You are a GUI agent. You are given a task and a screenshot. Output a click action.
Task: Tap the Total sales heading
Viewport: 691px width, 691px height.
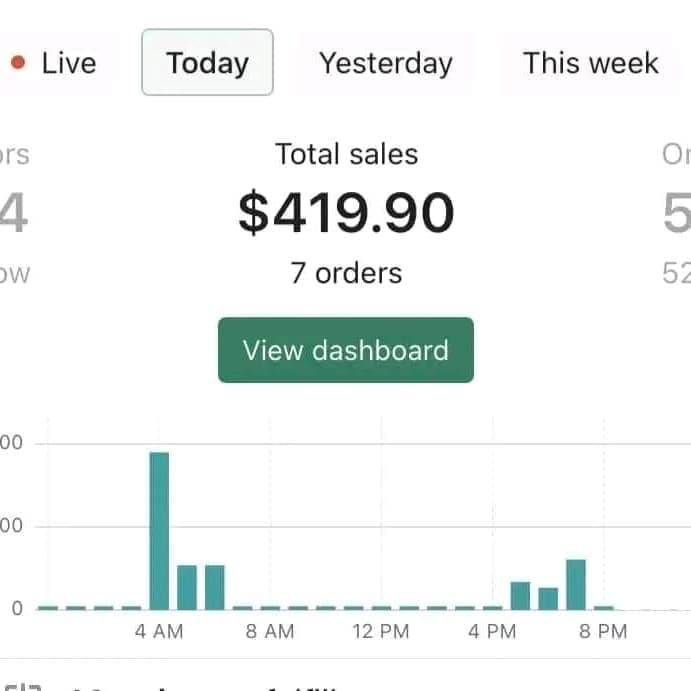point(346,154)
